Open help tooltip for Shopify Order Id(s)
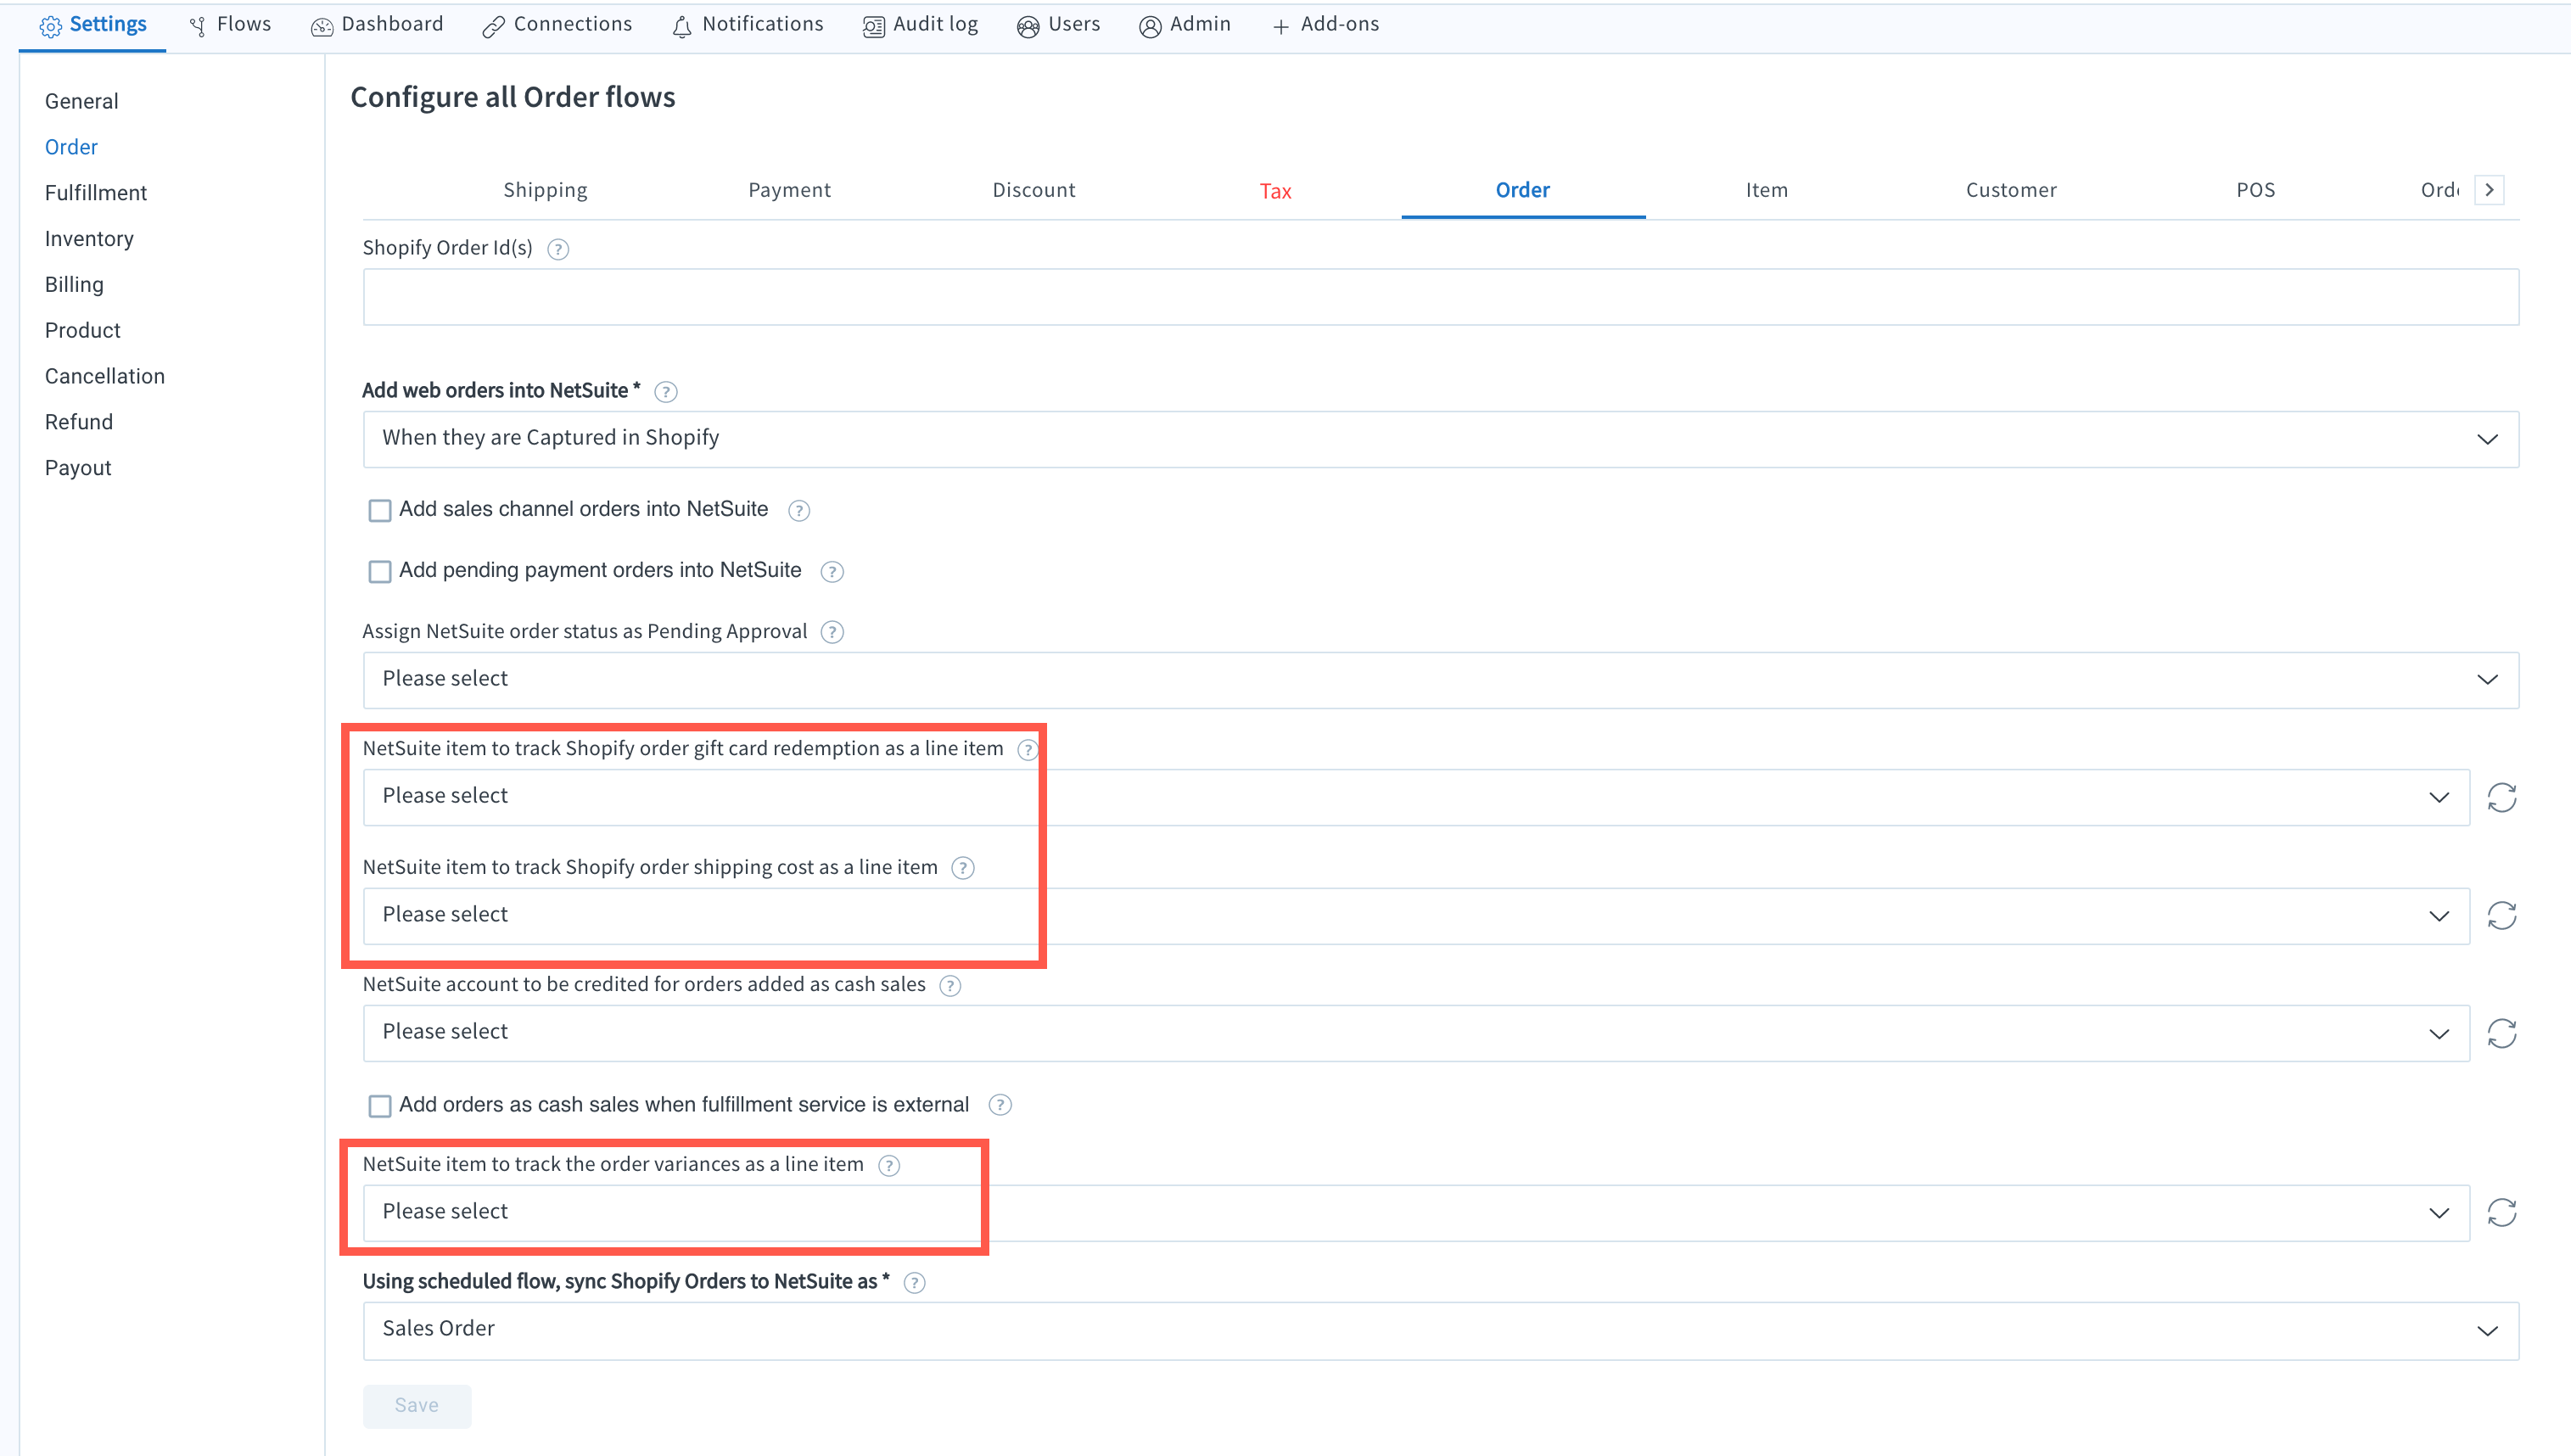The width and height of the screenshot is (2571, 1456). 558,249
